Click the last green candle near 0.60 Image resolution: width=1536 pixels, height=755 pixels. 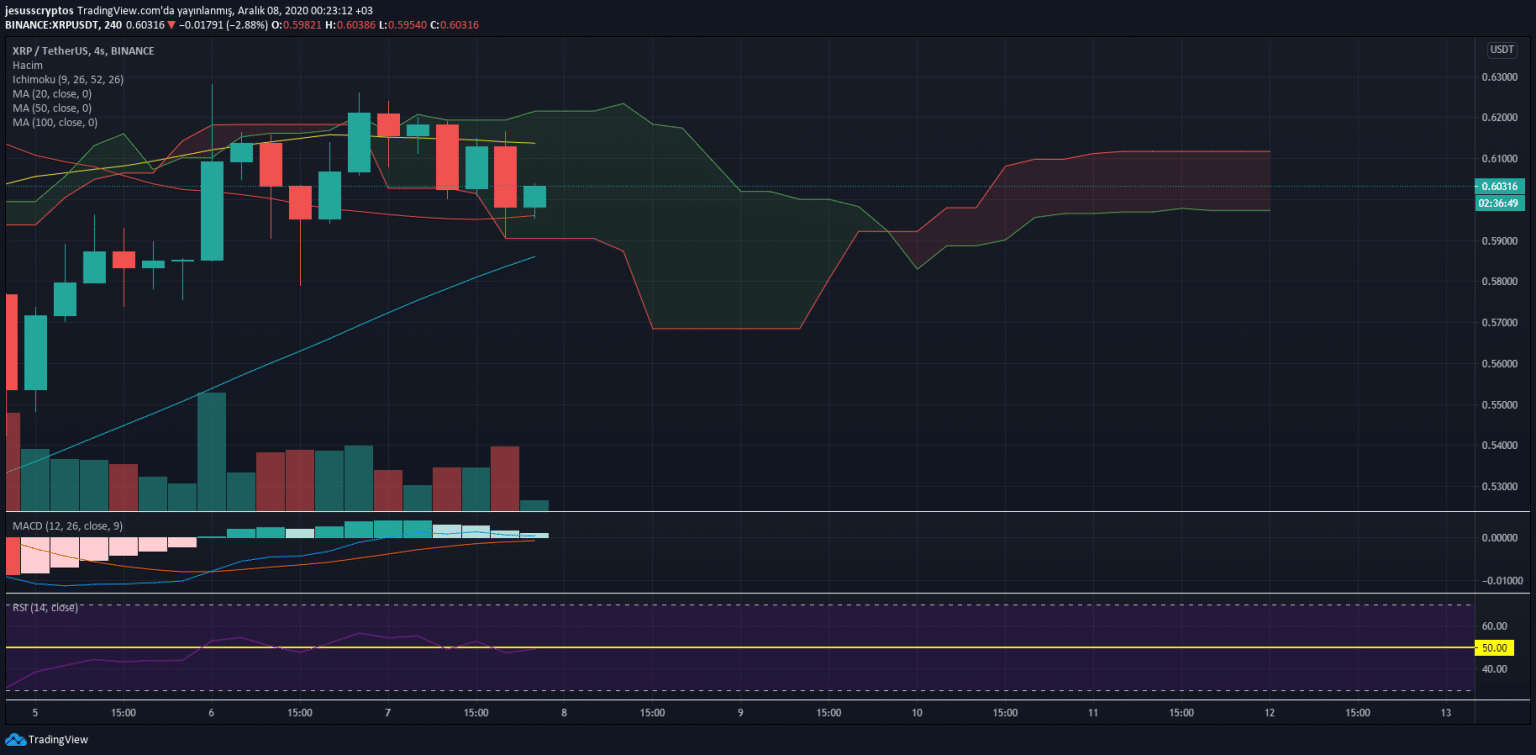point(535,196)
